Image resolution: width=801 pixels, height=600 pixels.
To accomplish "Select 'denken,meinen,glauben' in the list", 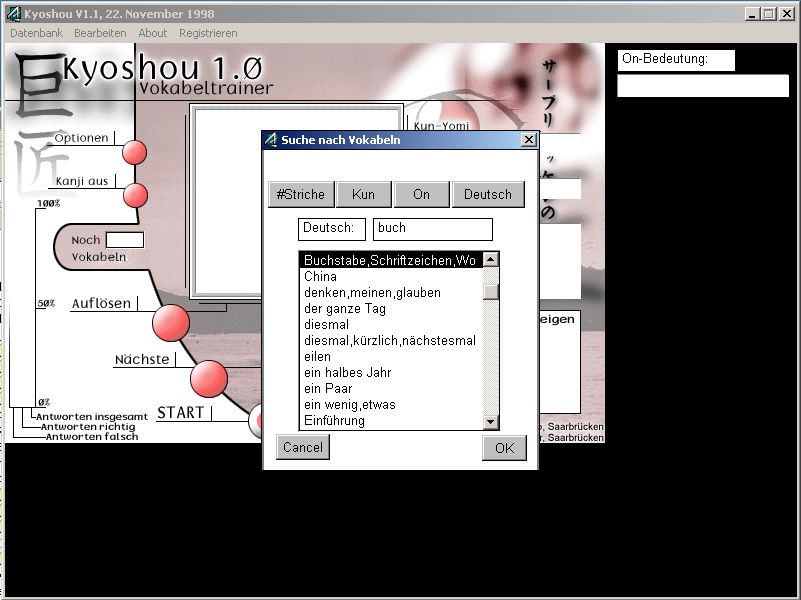I will (372, 293).
